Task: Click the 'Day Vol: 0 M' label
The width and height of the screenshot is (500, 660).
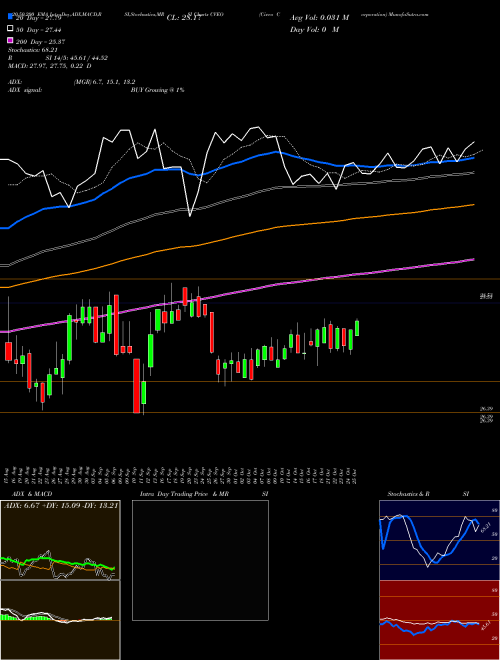Action: point(315,29)
